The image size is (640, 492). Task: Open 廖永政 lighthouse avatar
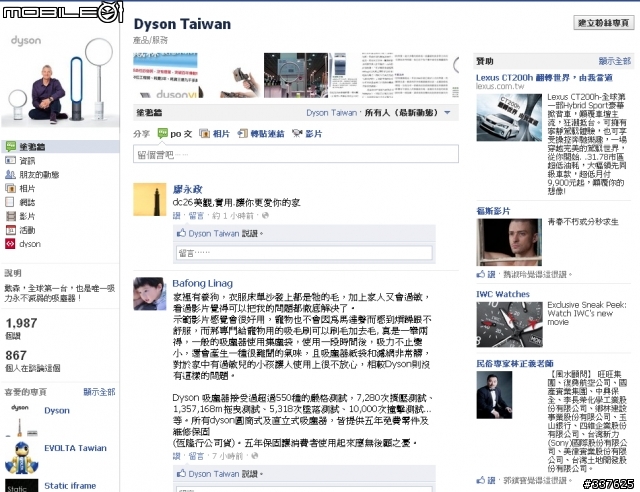tap(150, 199)
